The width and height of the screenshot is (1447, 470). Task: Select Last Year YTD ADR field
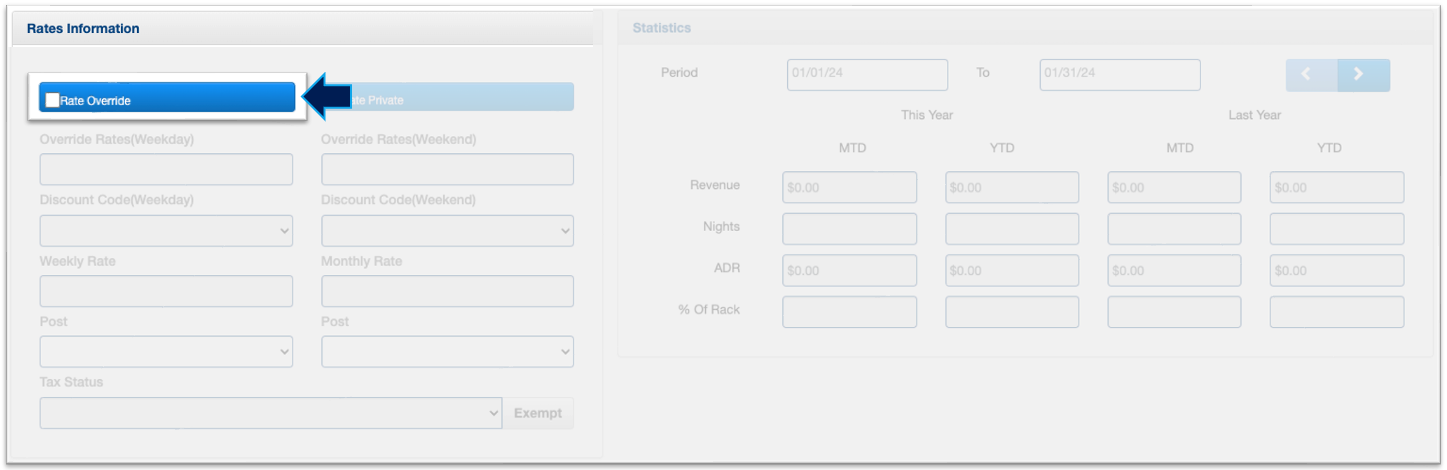coord(1336,271)
